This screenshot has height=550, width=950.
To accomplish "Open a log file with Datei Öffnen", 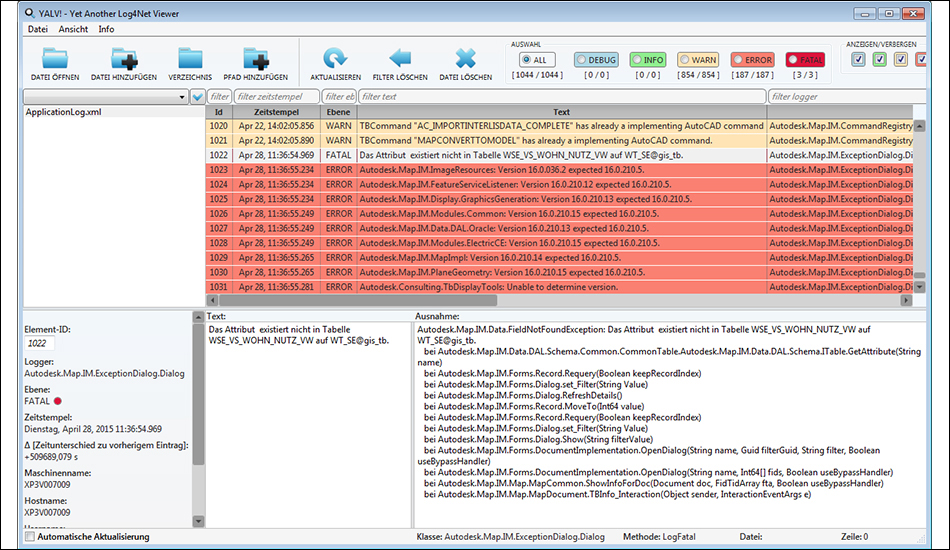I will 55,64.
